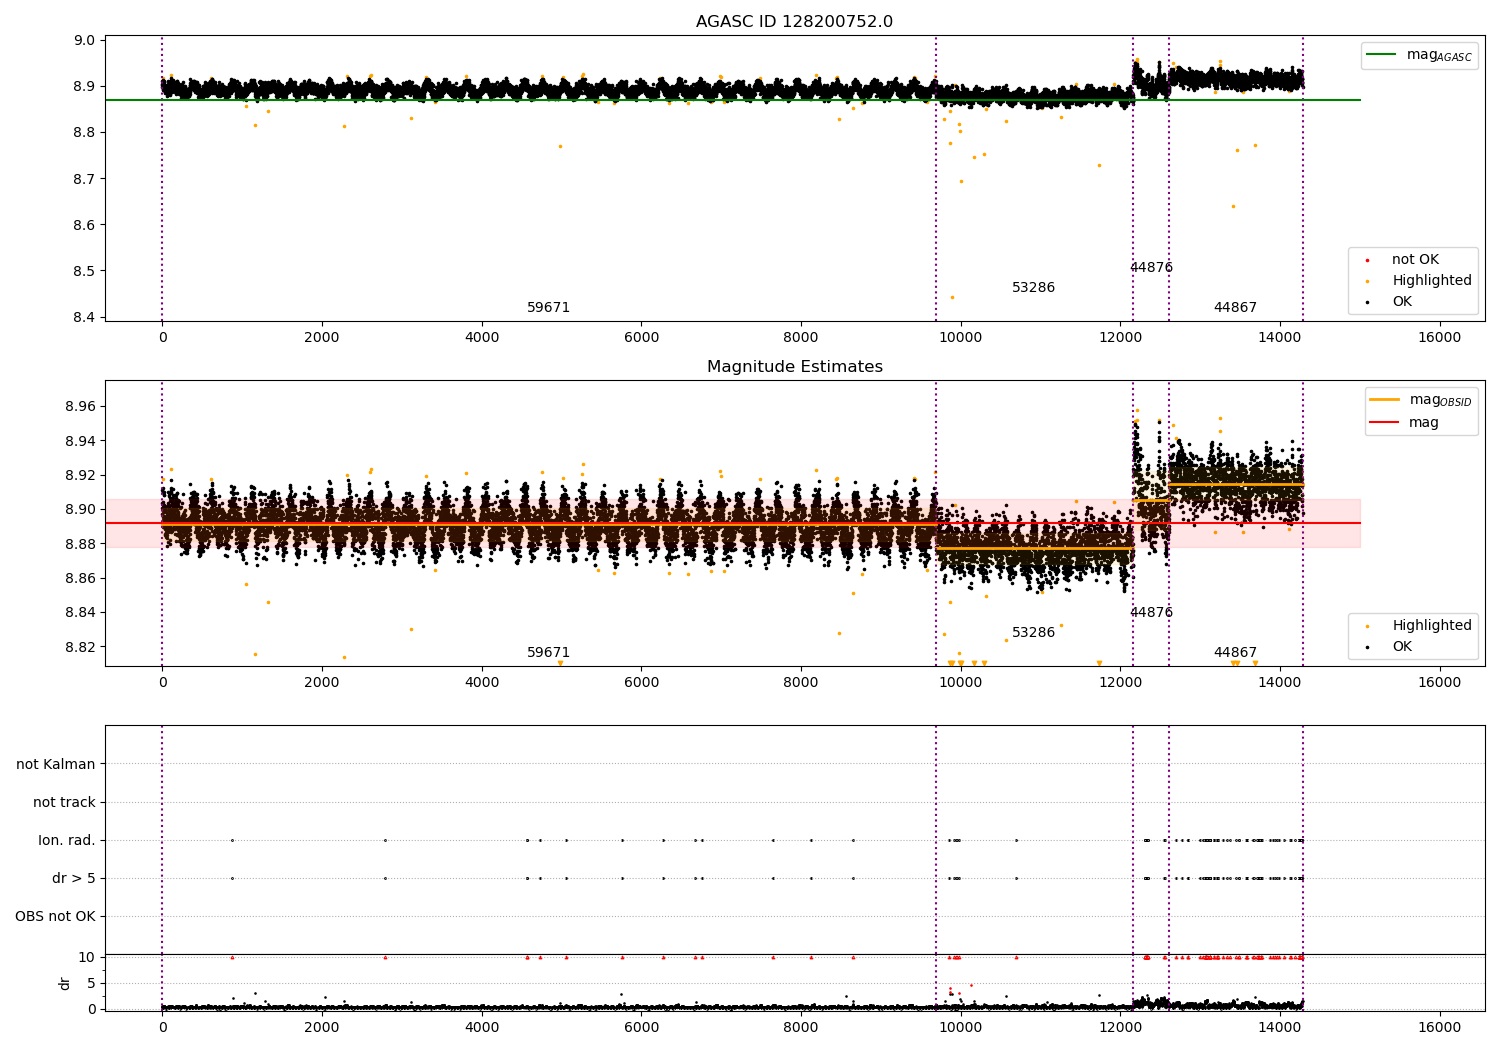Select 44867 in the Magnitude Estimates panel
The height and width of the screenshot is (1050, 1500).
[1235, 653]
